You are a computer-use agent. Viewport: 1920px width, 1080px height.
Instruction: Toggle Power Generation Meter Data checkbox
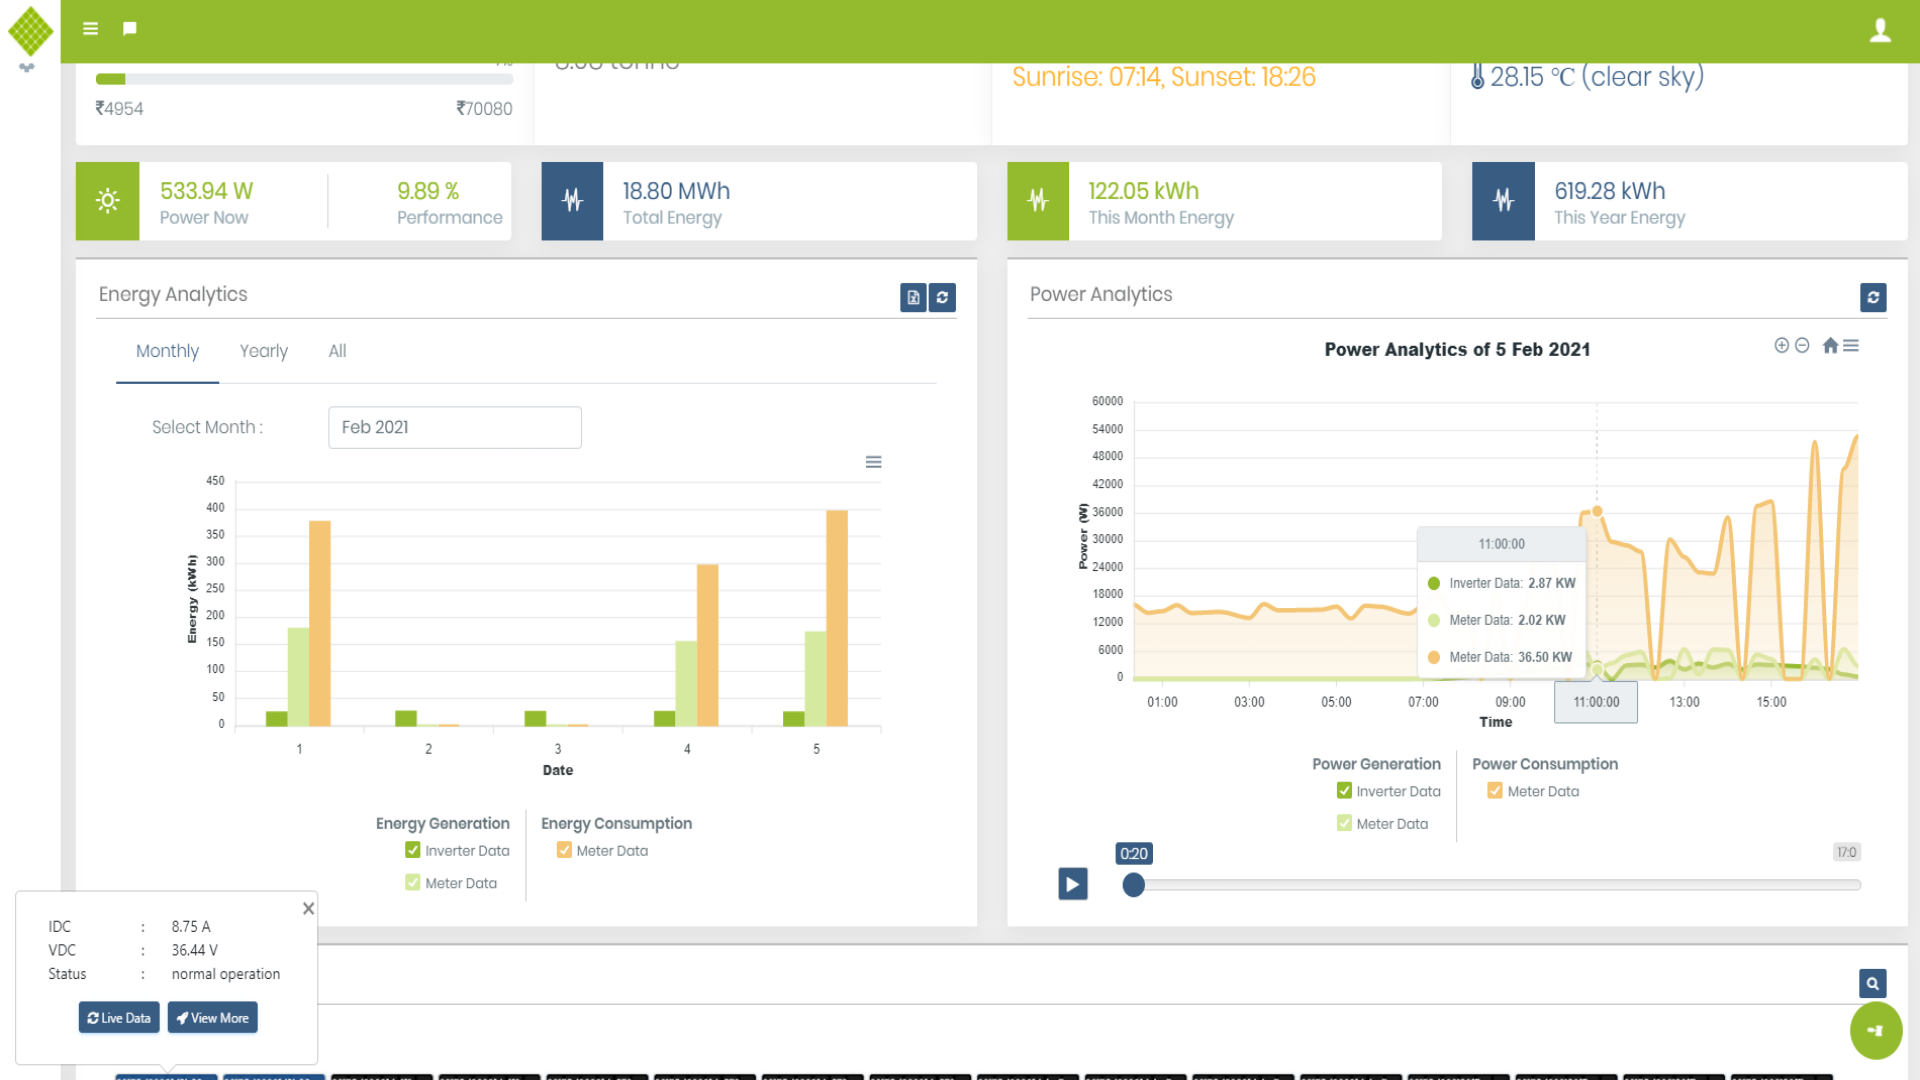tap(1344, 823)
